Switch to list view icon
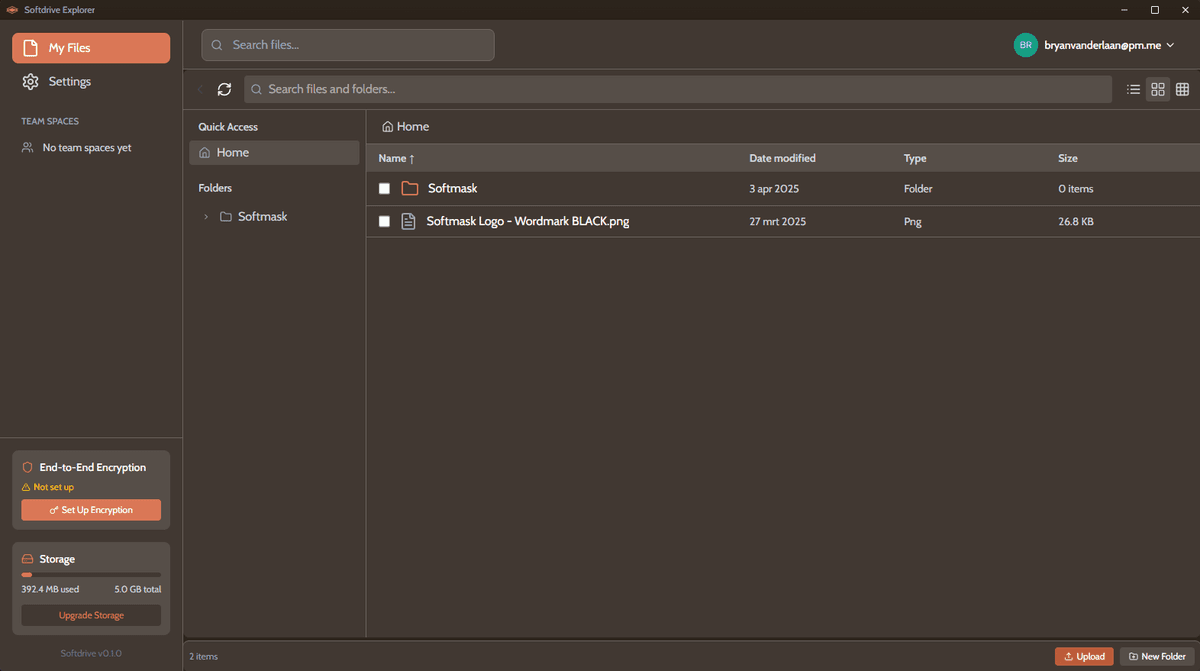 coord(1133,89)
